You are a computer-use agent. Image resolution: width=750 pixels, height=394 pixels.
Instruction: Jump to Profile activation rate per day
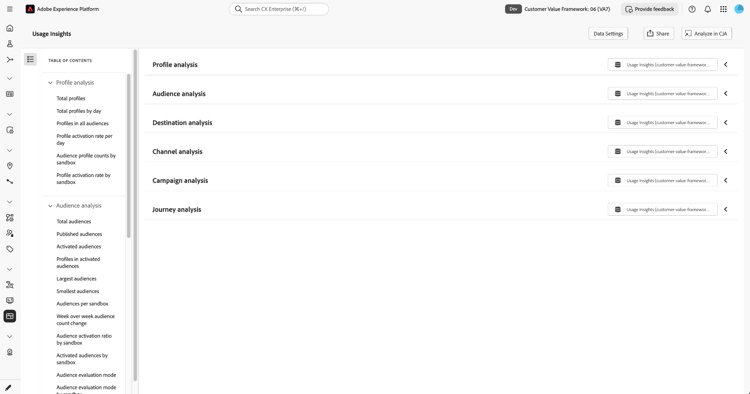tap(85, 140)
